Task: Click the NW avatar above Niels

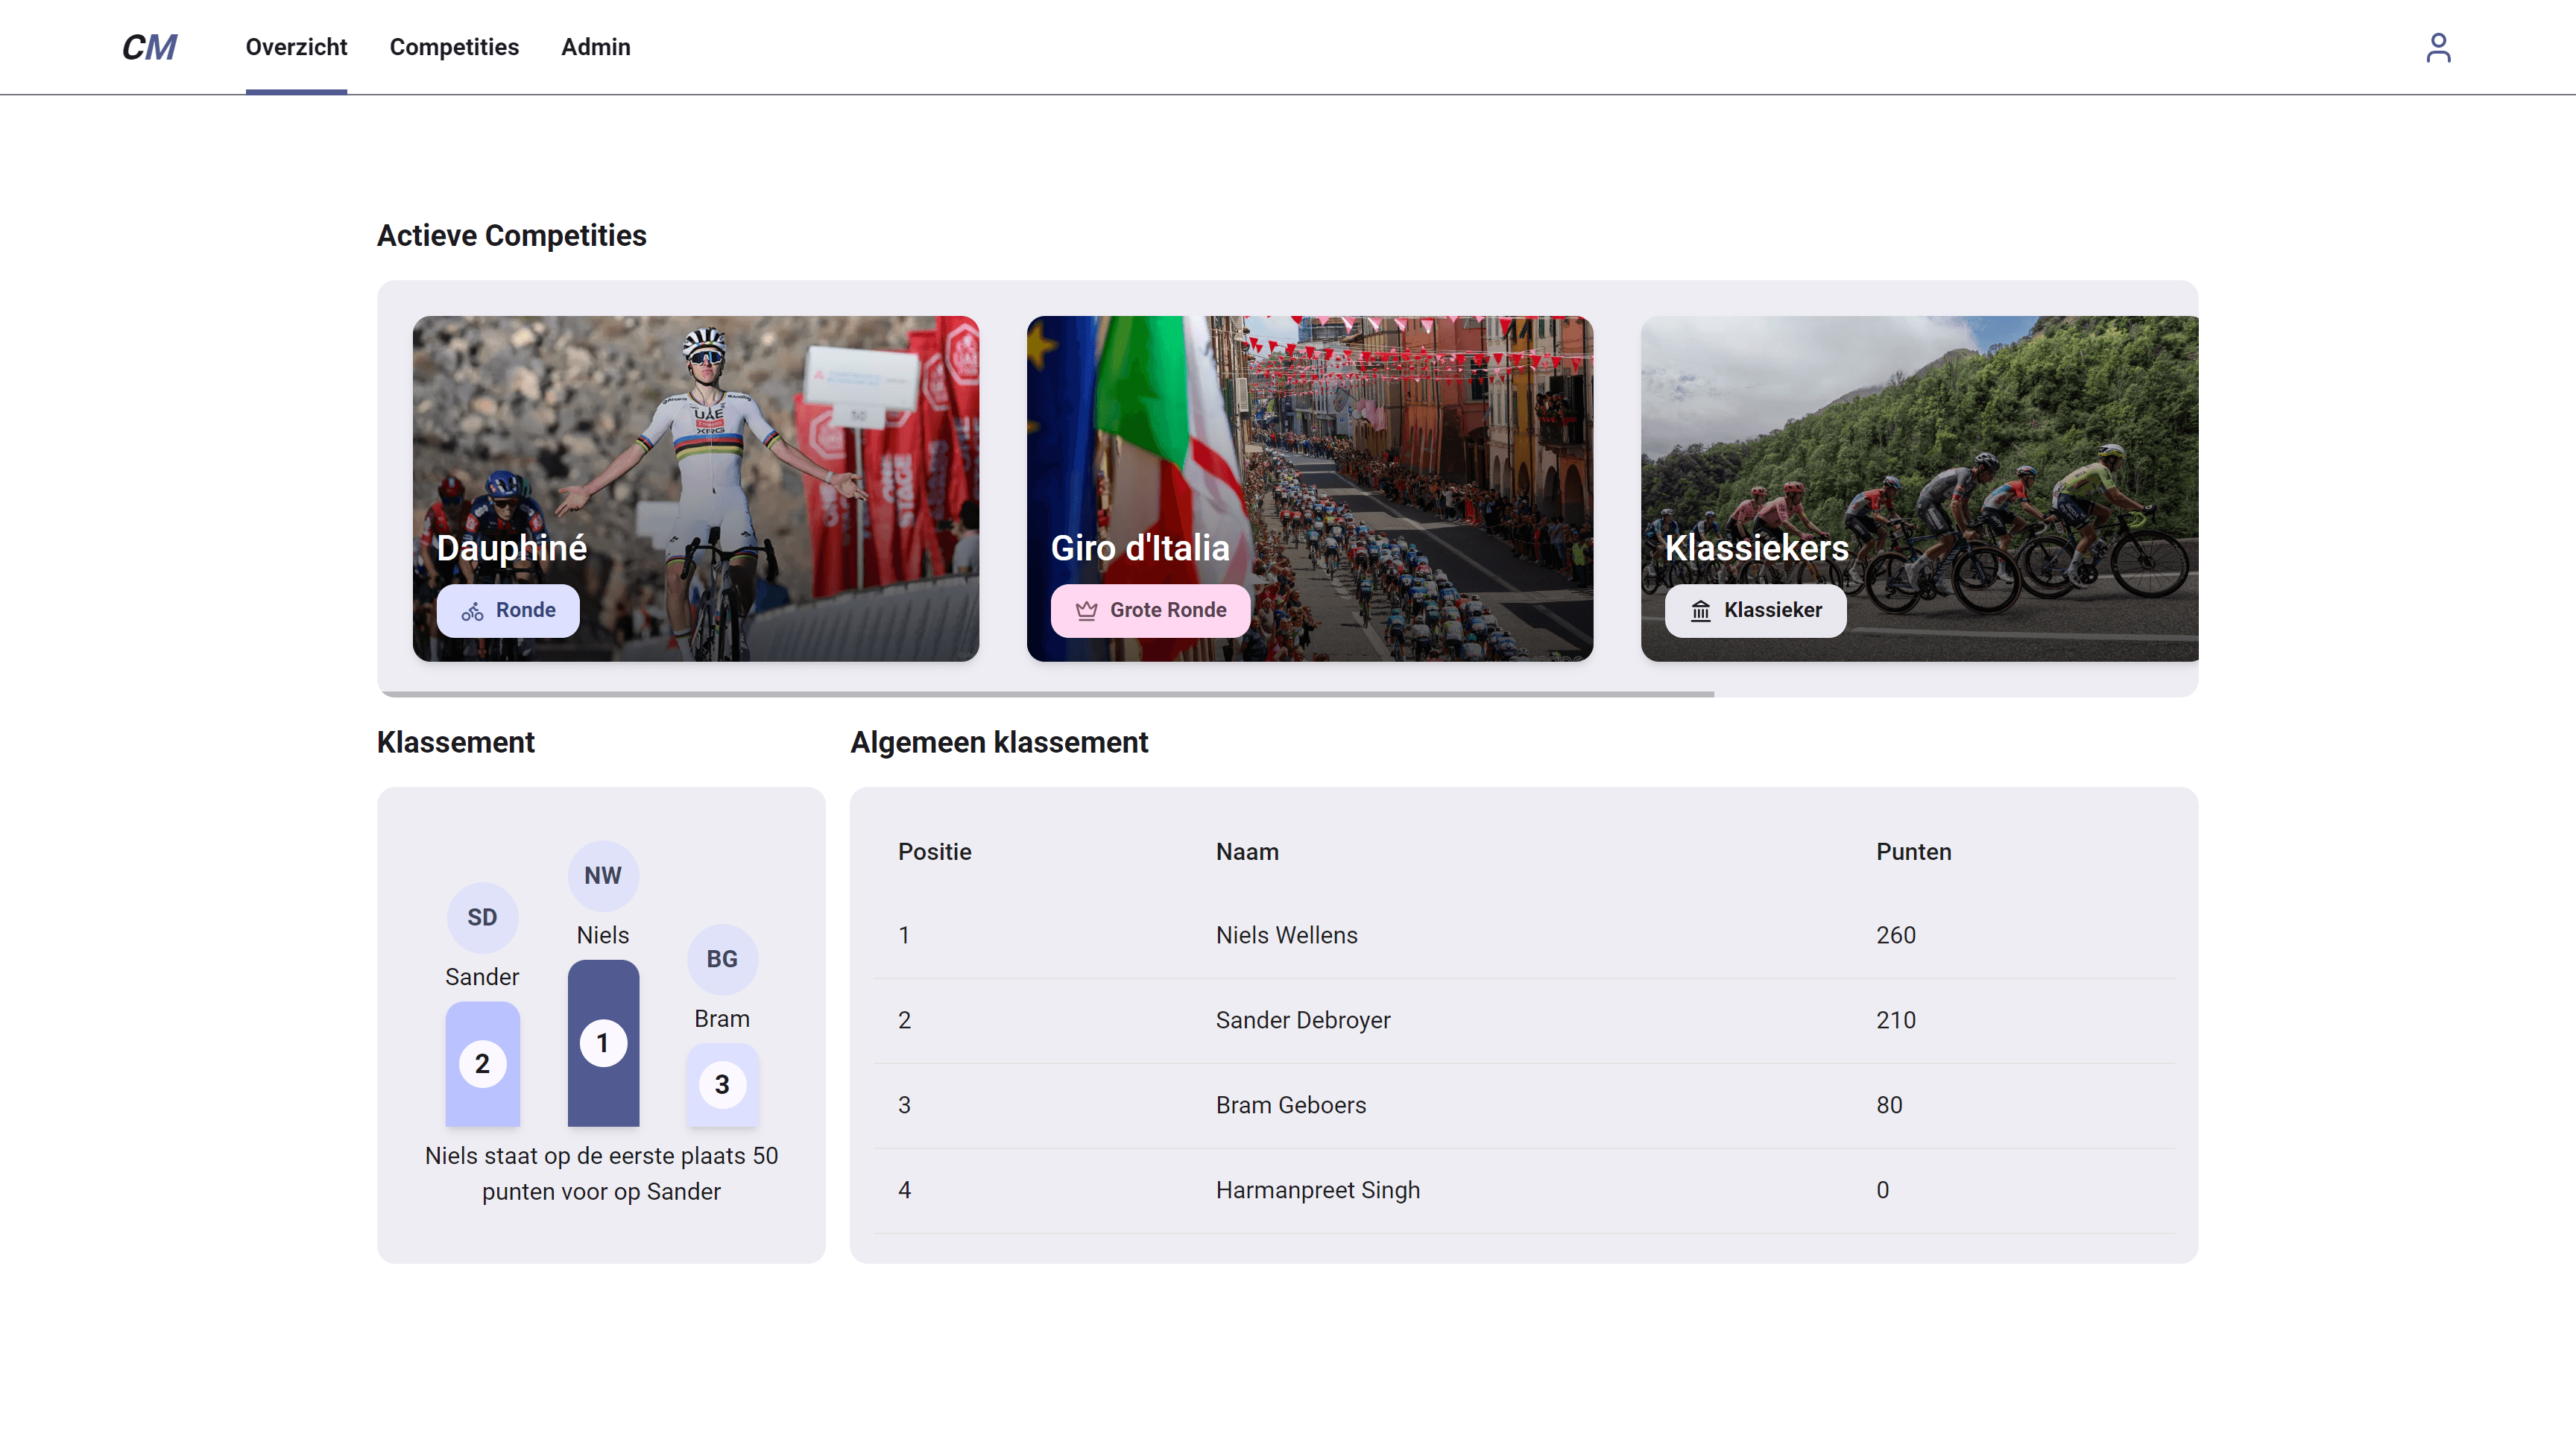Action: 602,875
